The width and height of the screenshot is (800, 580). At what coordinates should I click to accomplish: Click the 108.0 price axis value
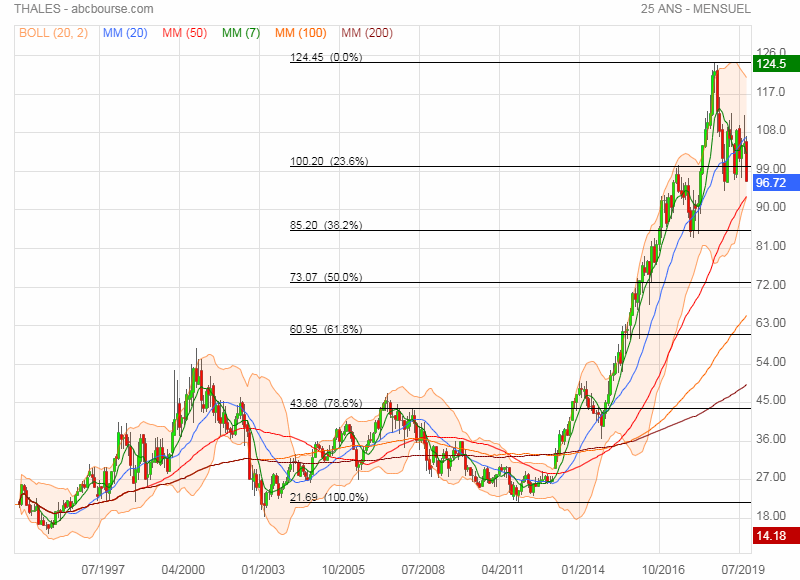[770, 130]
